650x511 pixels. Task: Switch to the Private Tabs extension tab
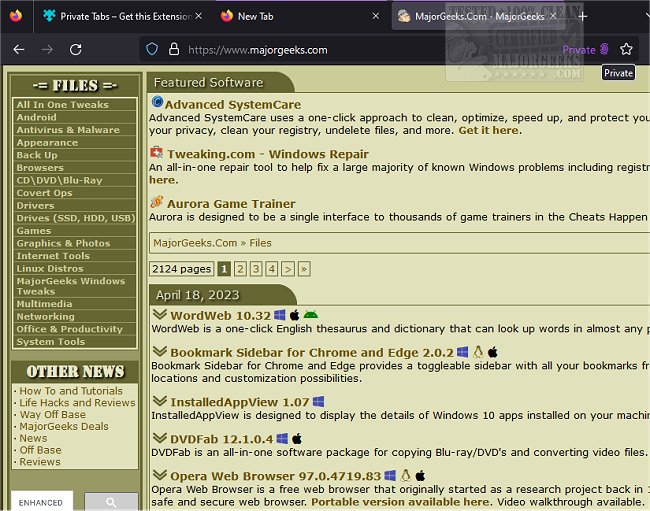(x=120, y=16)
